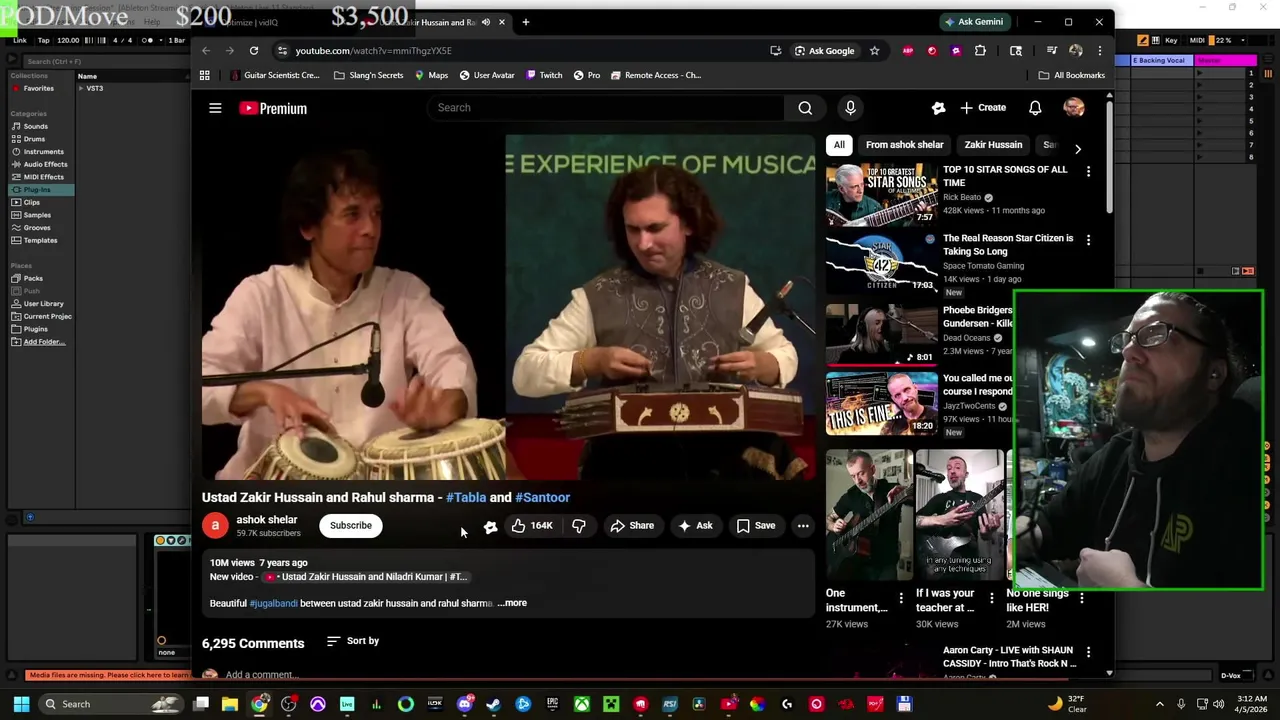Like the video with 164K likes

point(532,526)
